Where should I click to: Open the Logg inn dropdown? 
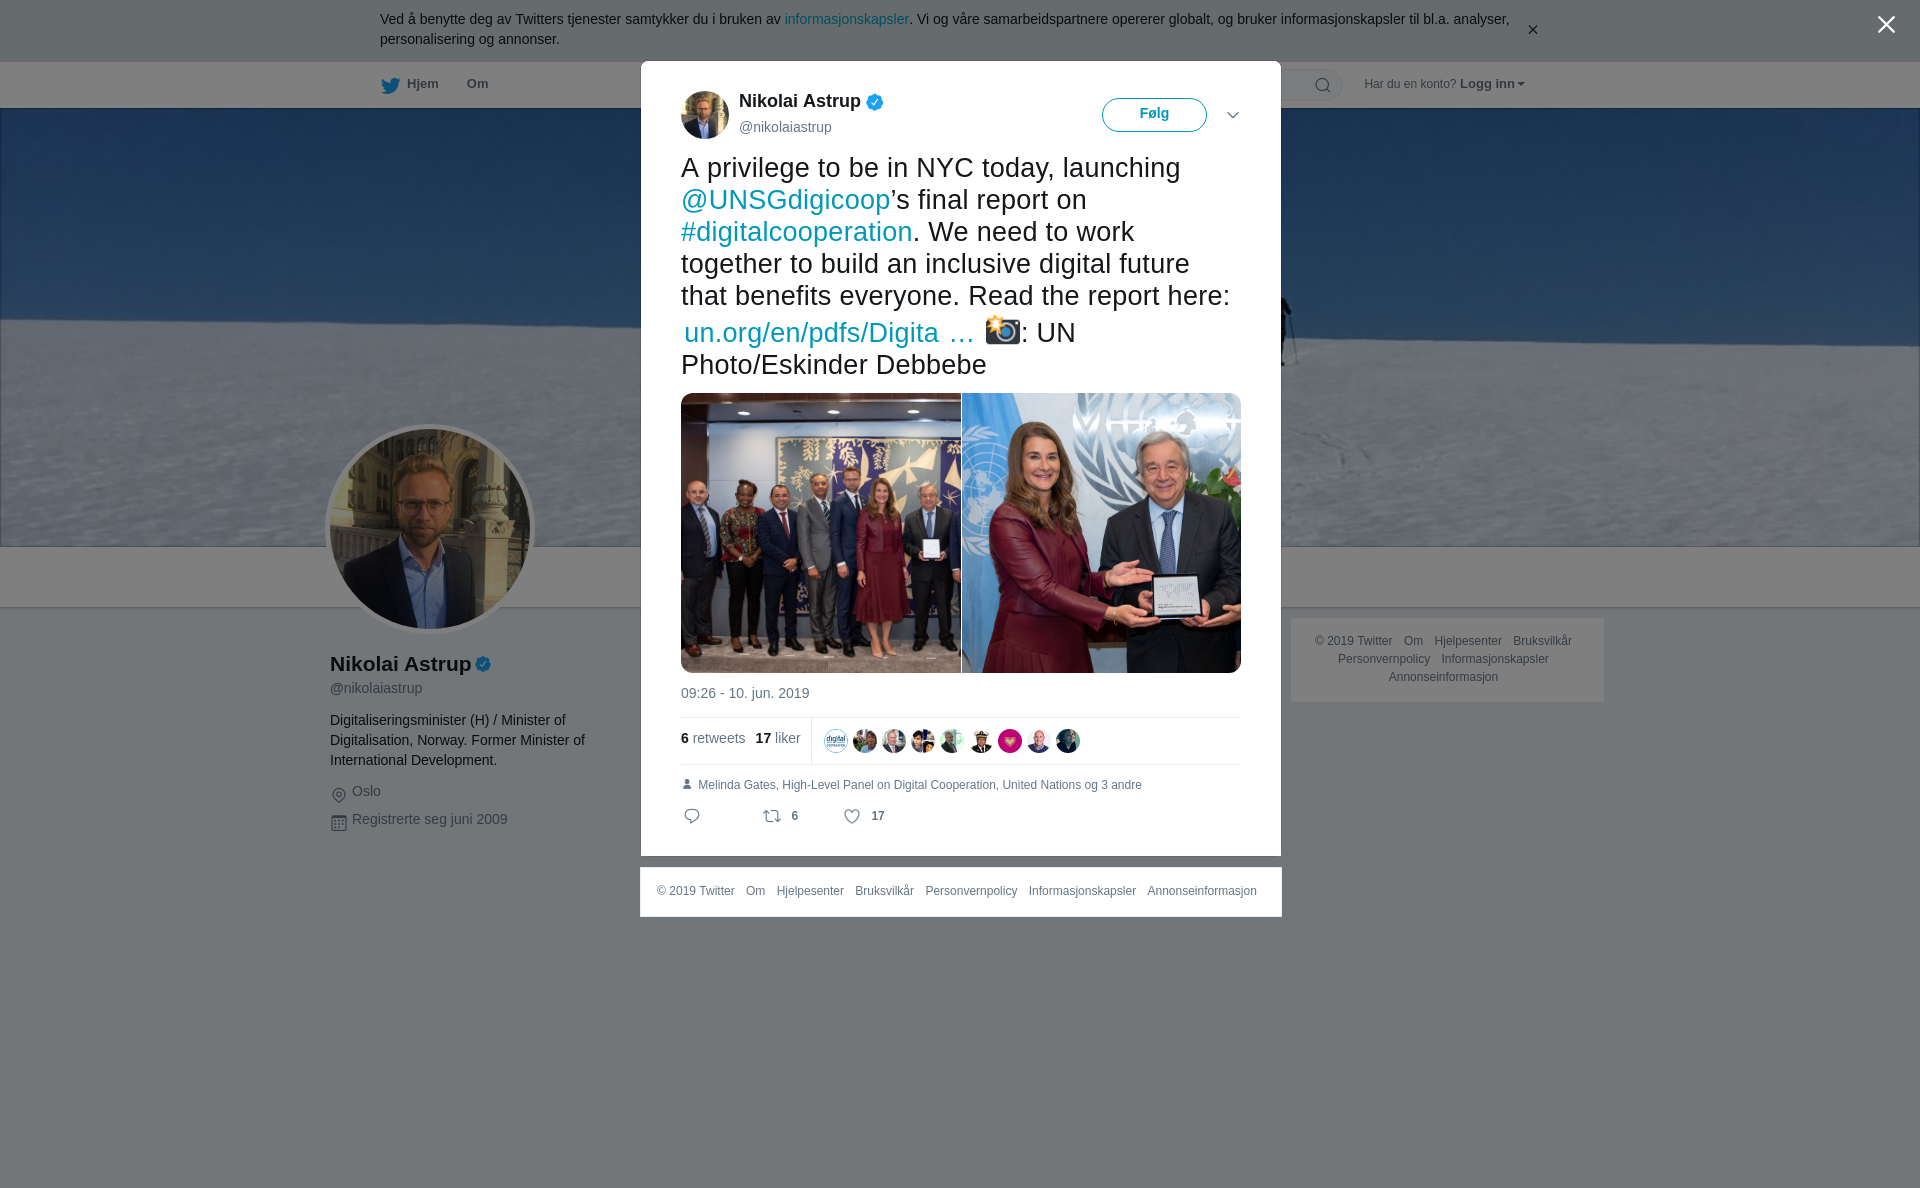tap(1492, 84)
